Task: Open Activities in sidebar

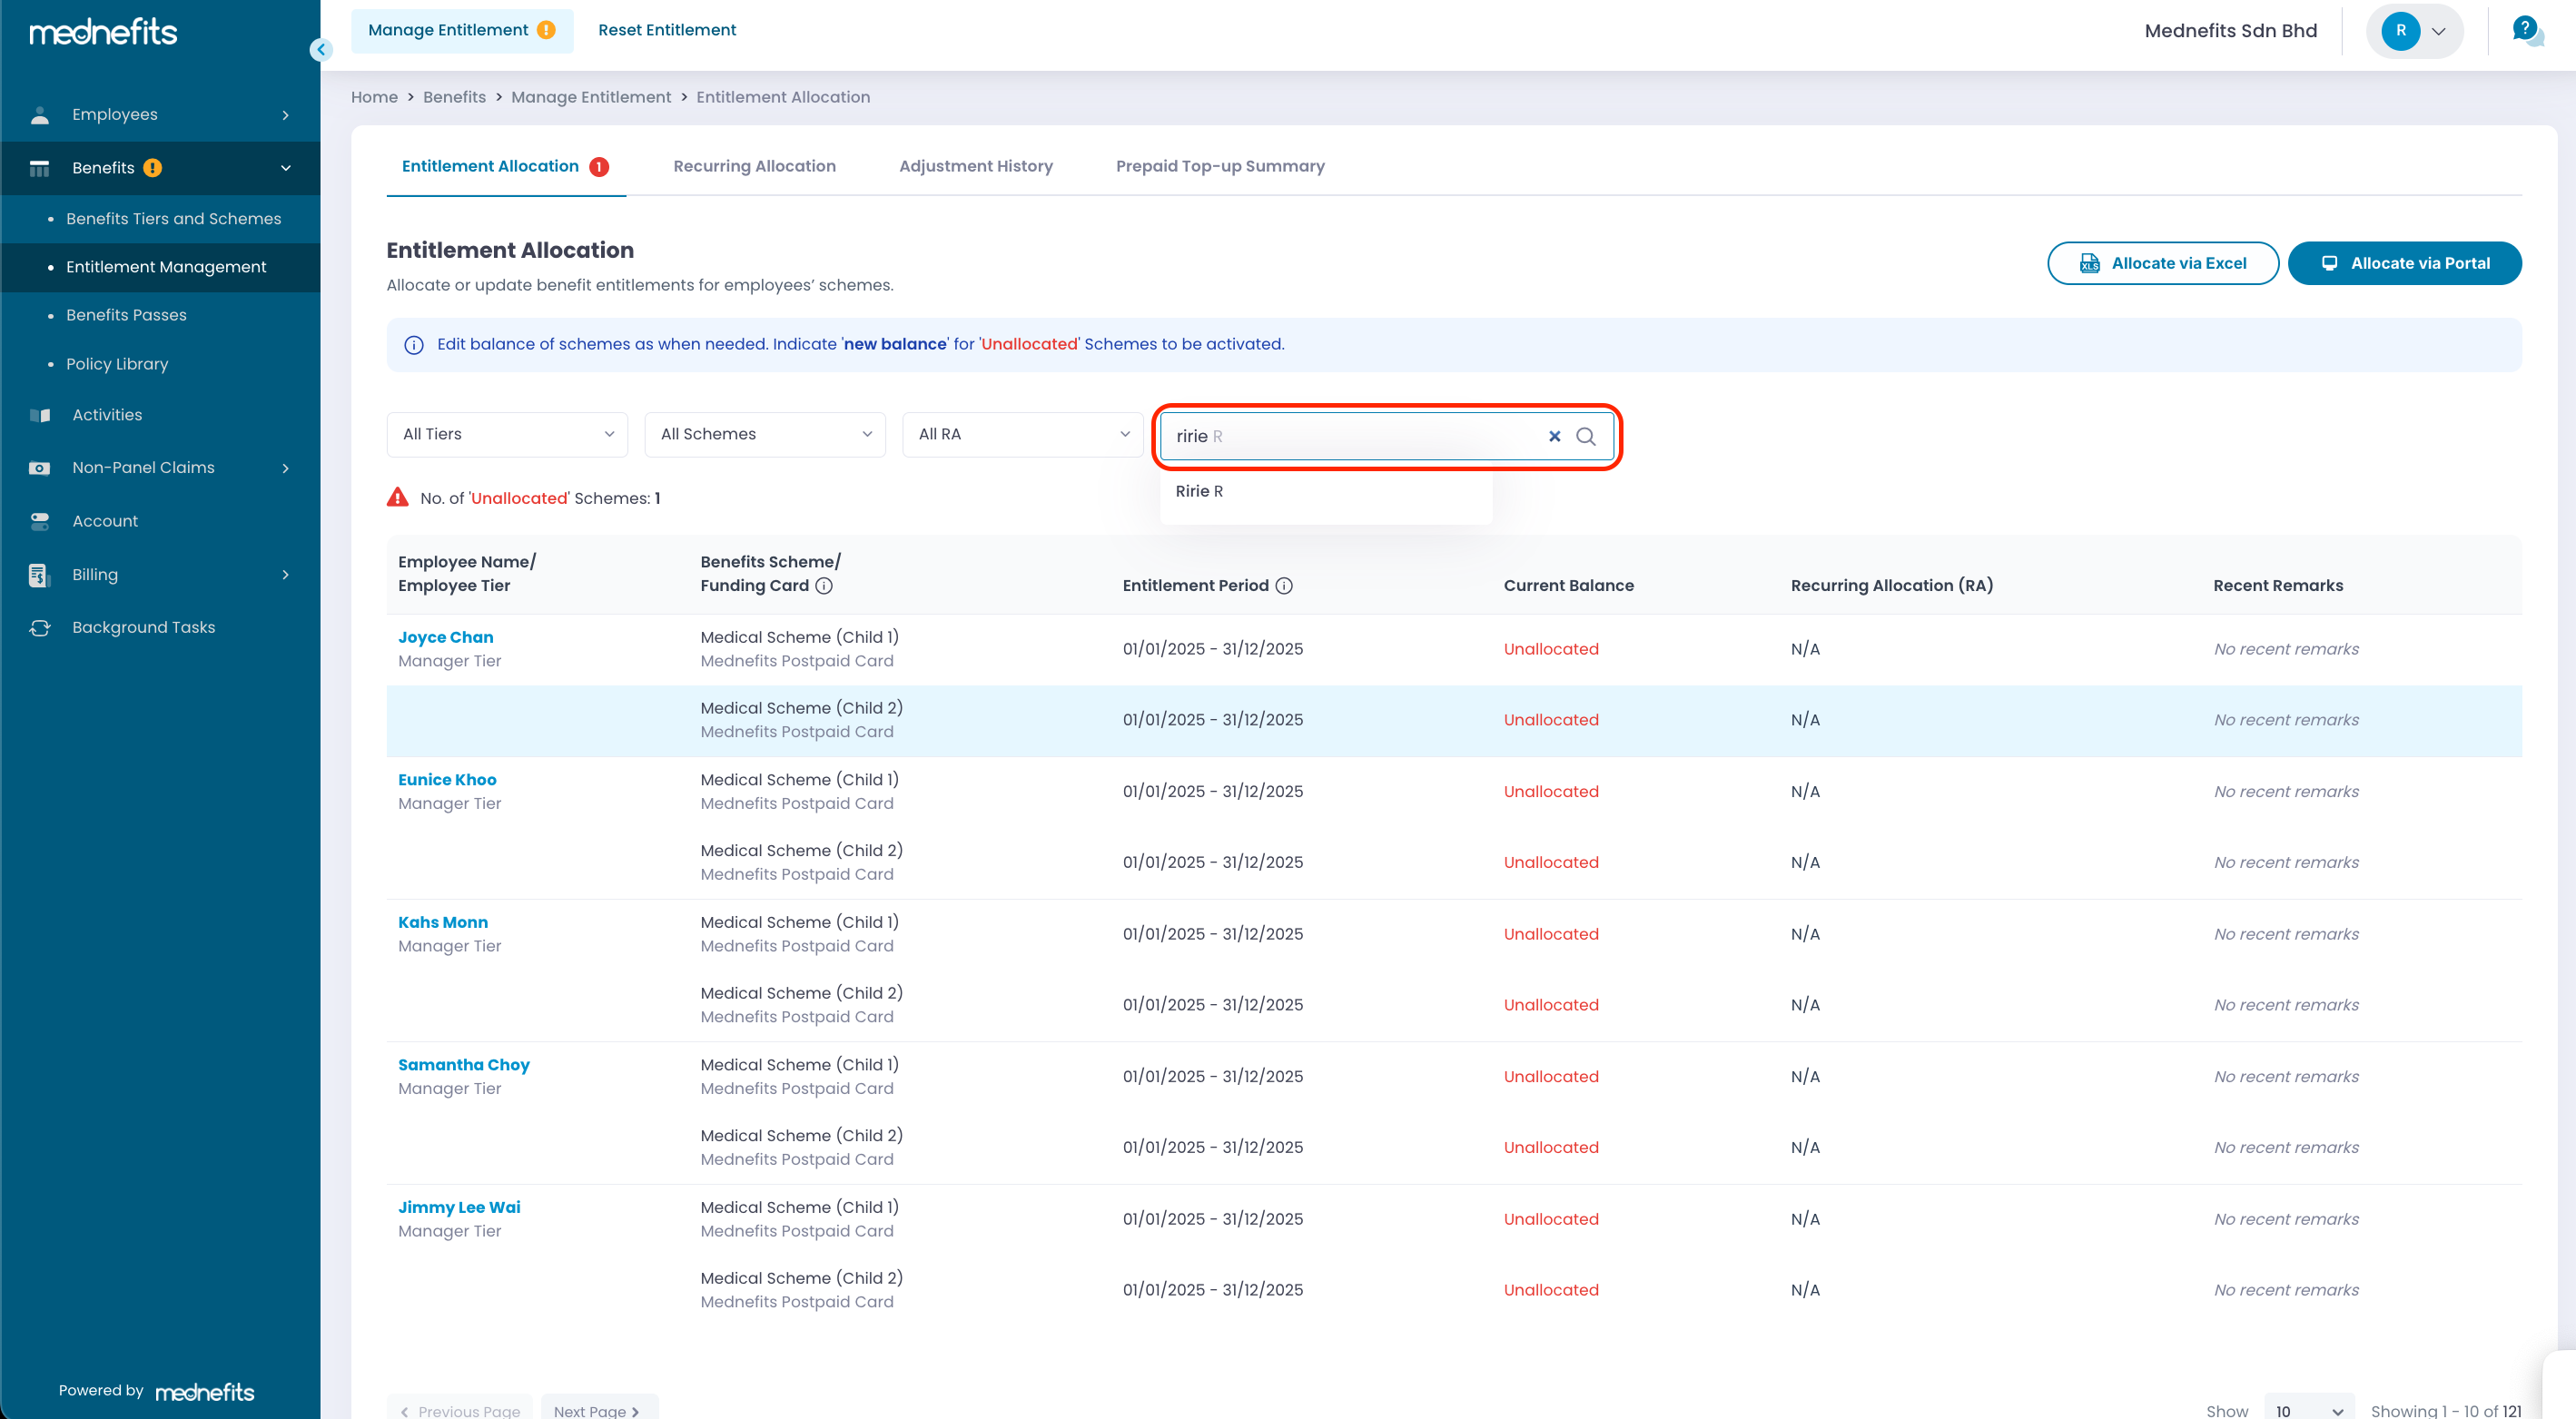Action: tap(107, 415)
